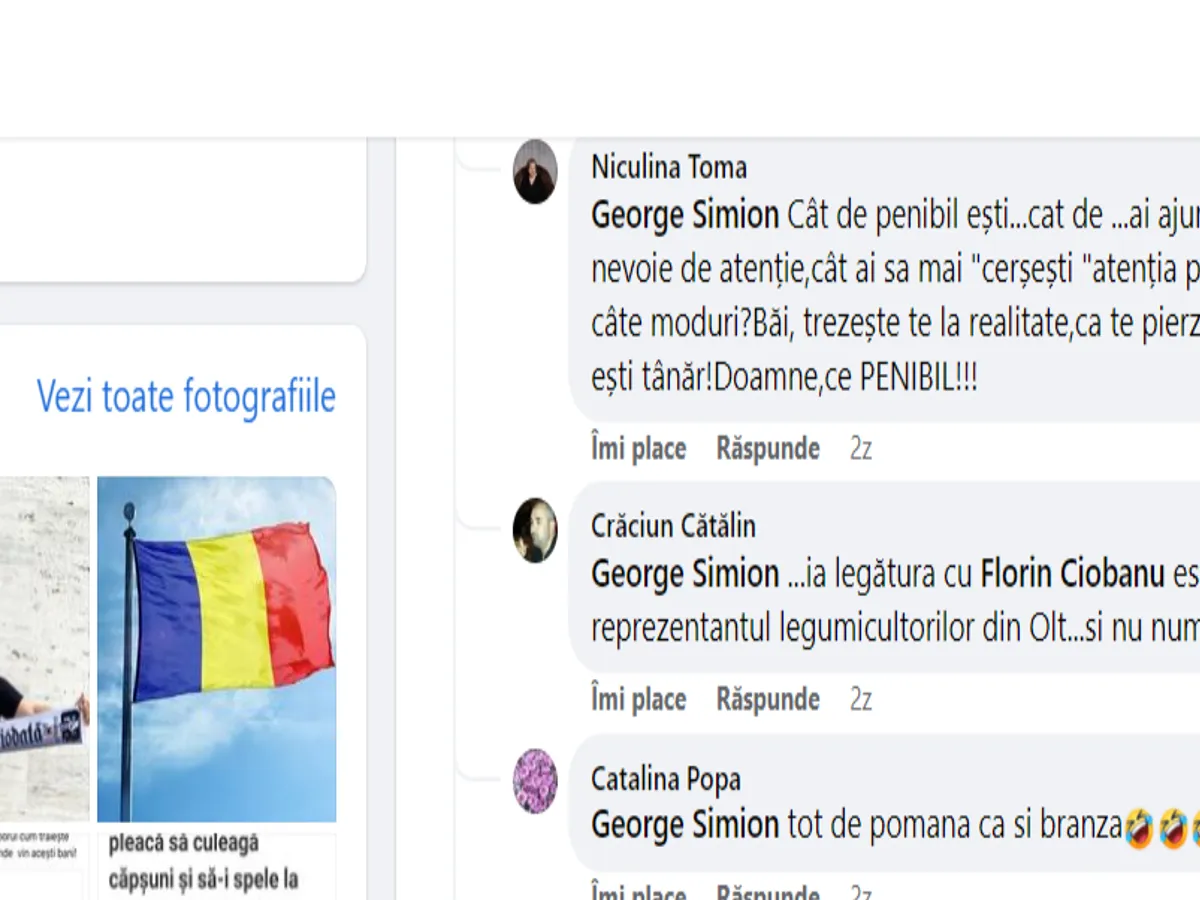Open the Romanian flag photo

217,648
